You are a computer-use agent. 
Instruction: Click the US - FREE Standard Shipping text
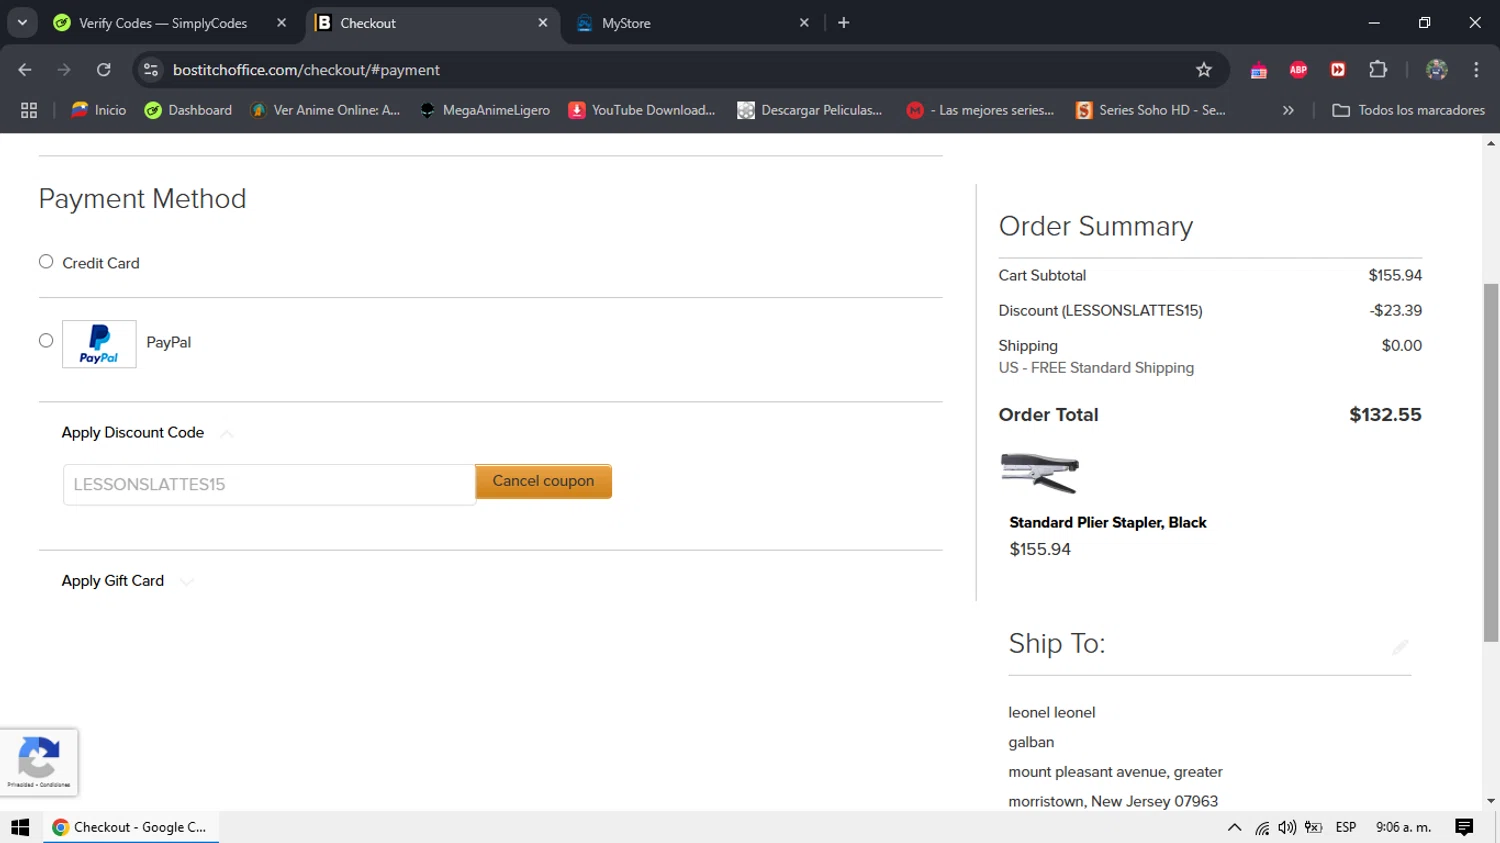(1096, 368)
